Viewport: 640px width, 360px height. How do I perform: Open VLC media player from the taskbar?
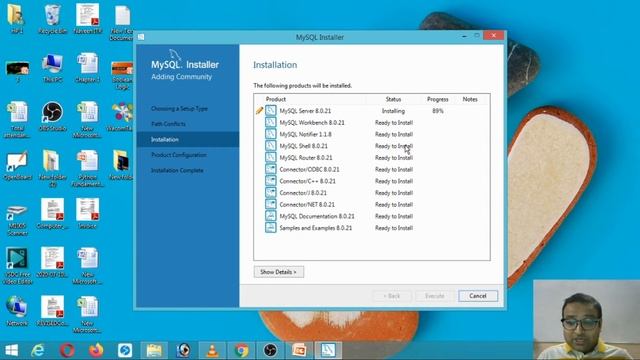coord(212,350)
